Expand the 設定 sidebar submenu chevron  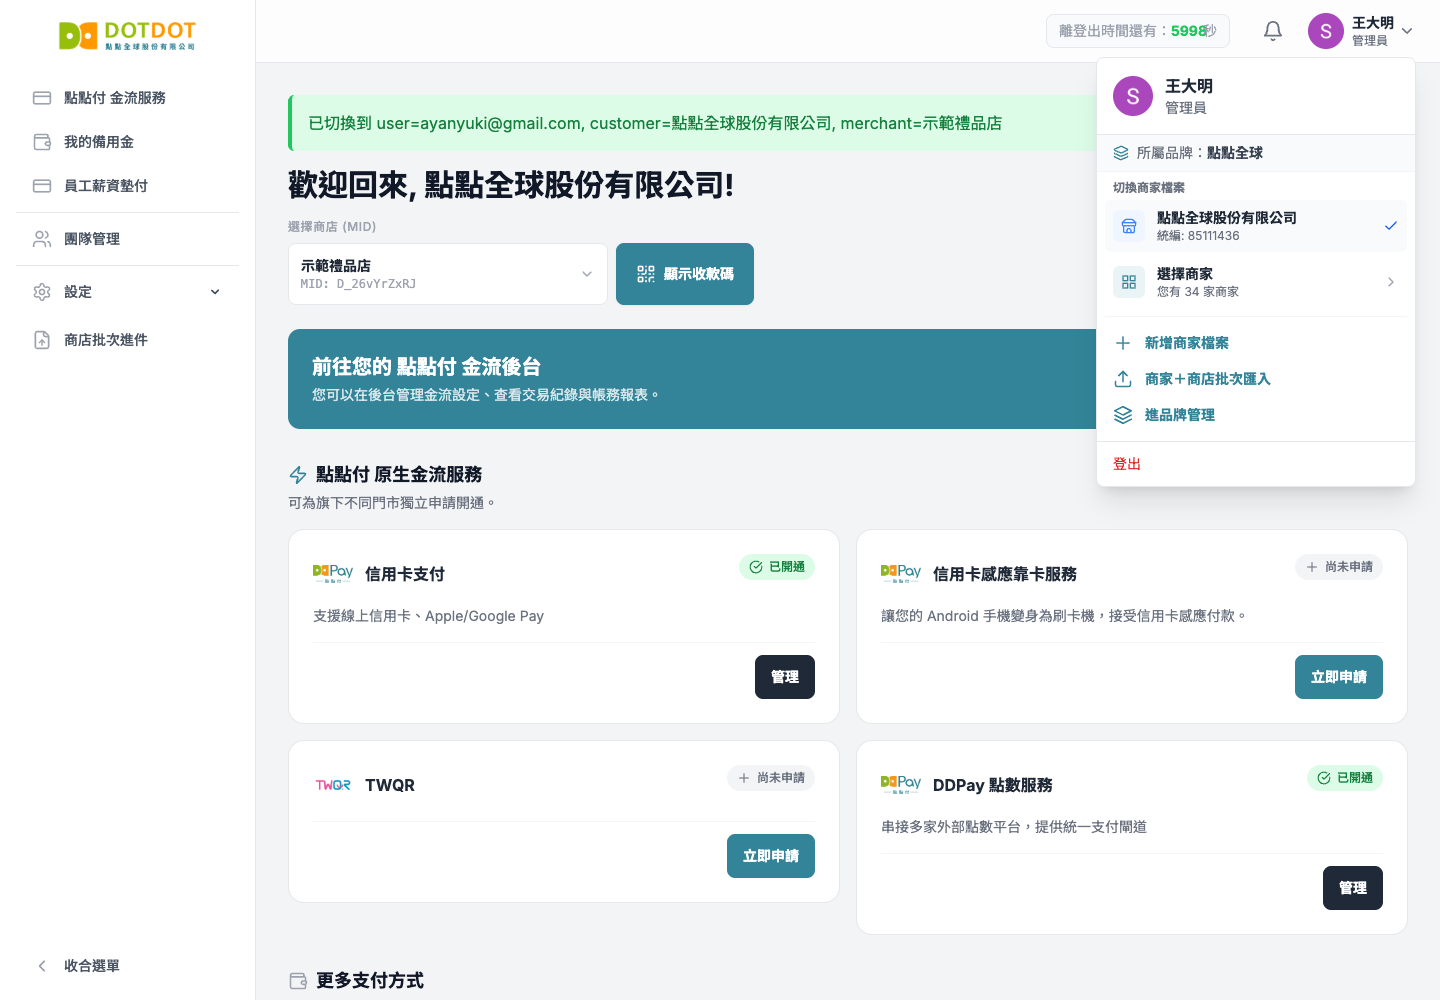point(215,292)
